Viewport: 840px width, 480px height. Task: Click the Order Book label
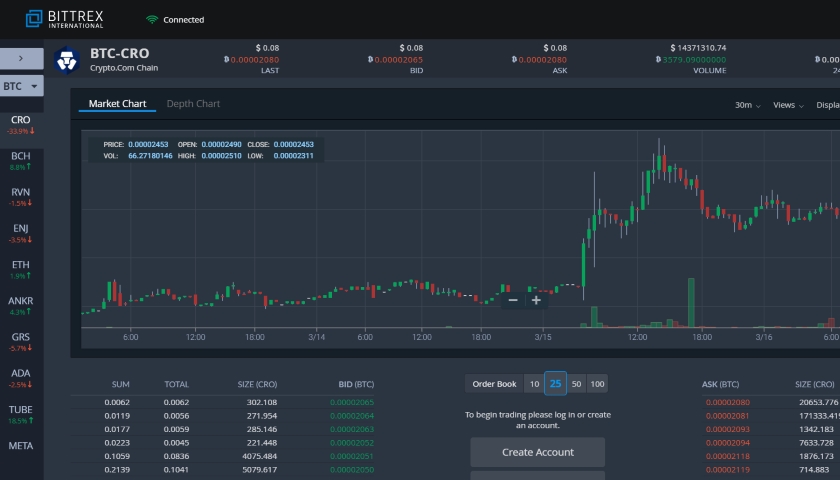[494, 384]
